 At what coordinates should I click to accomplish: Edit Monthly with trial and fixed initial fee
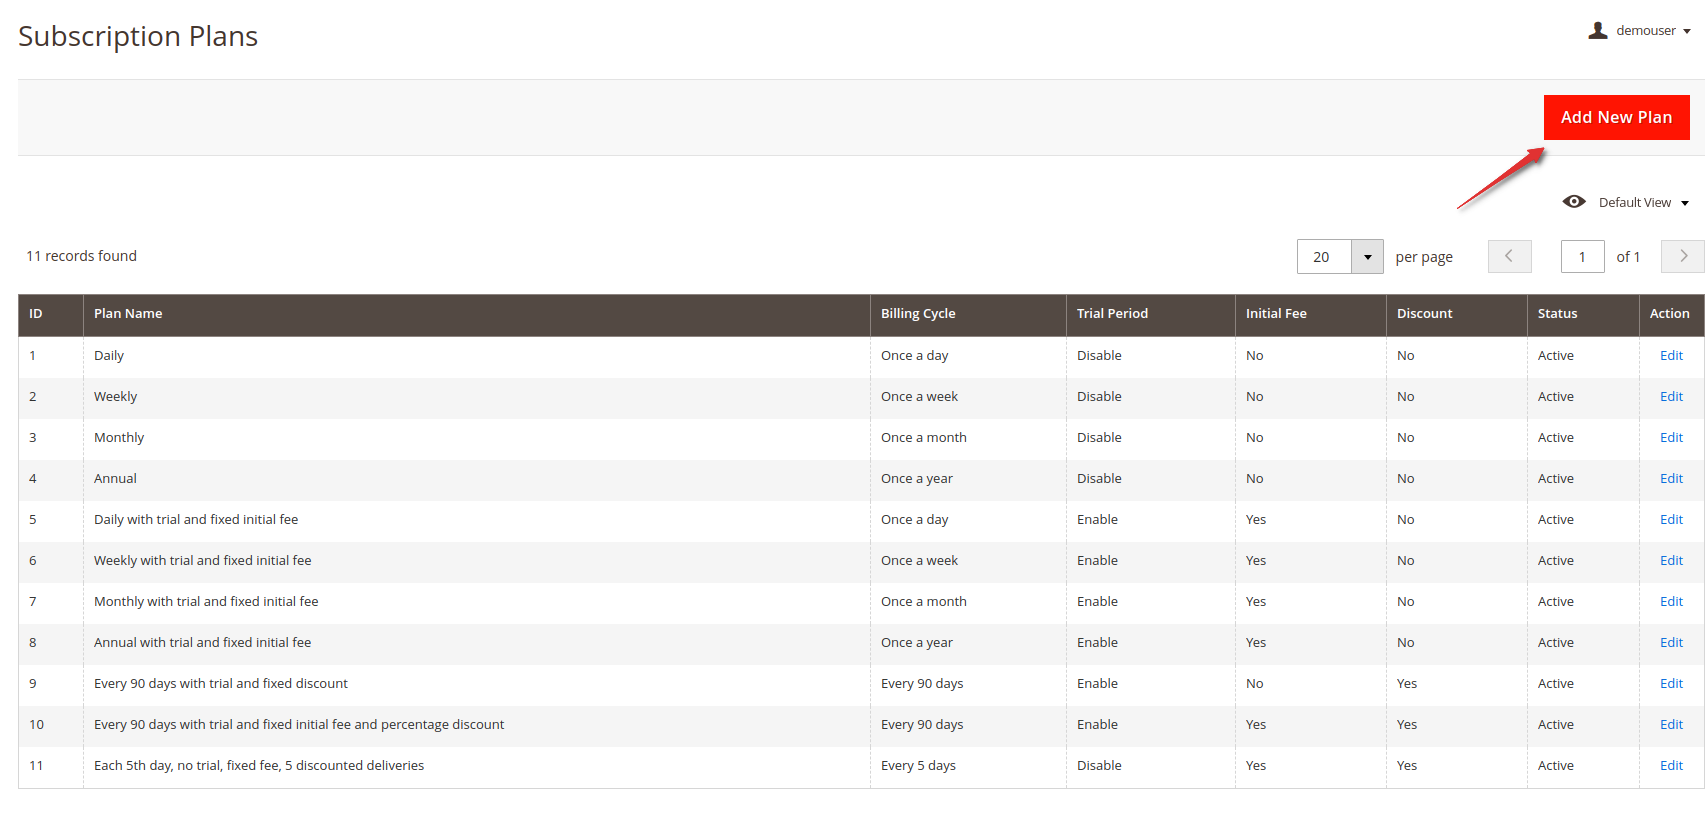pyautogui.click(x=1671, y=602)
